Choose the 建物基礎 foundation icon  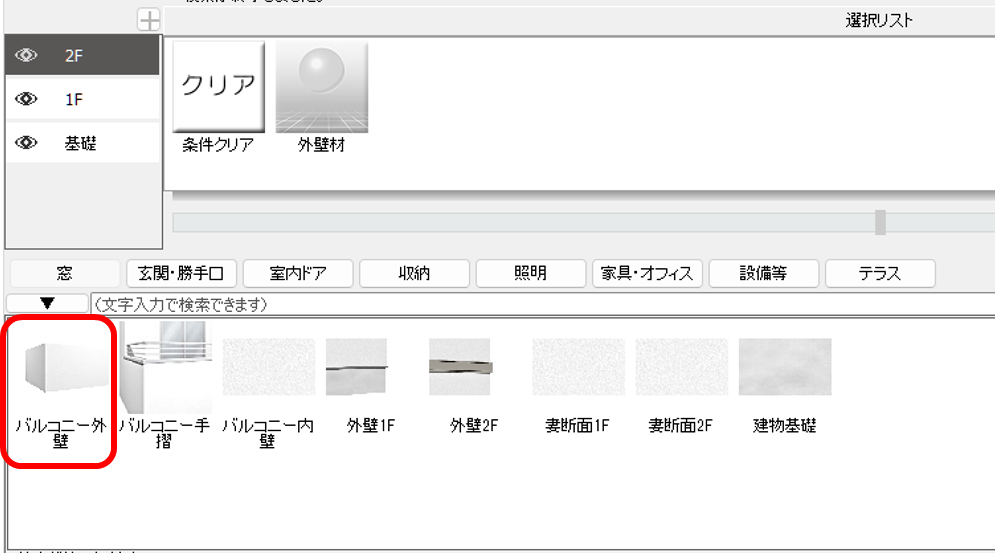tap(784, 368)
